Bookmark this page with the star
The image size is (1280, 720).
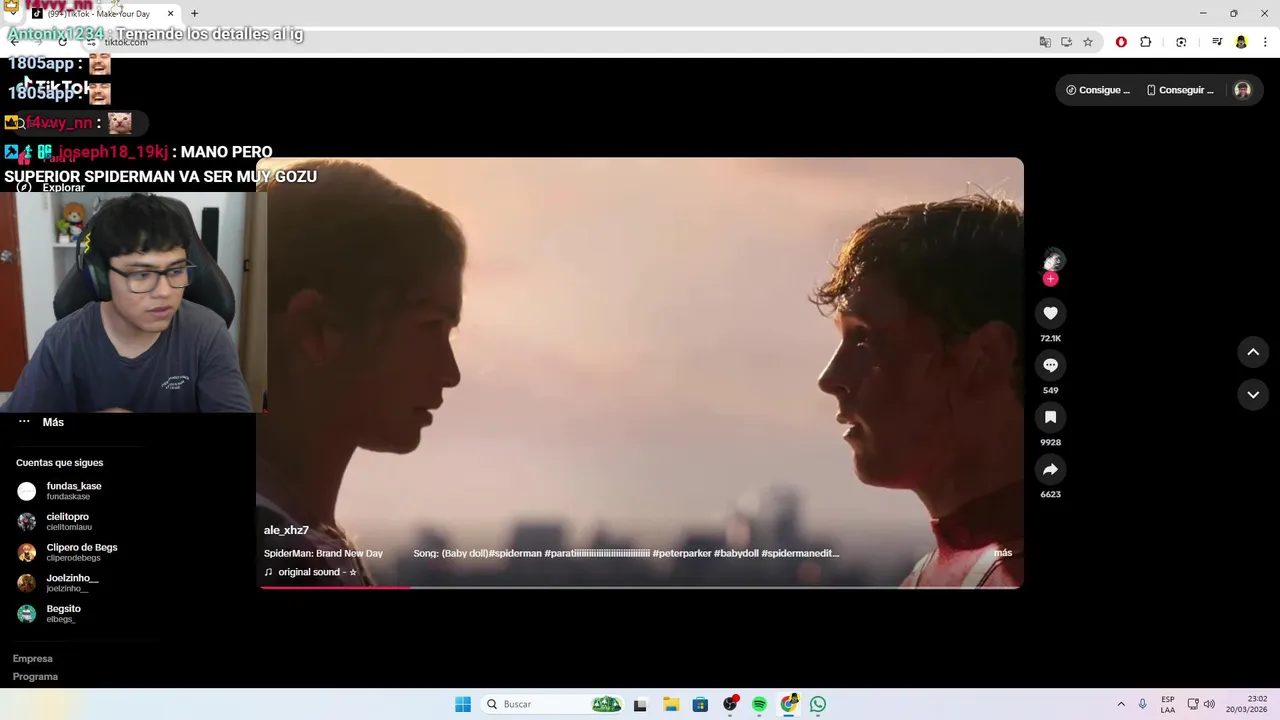1088,42
